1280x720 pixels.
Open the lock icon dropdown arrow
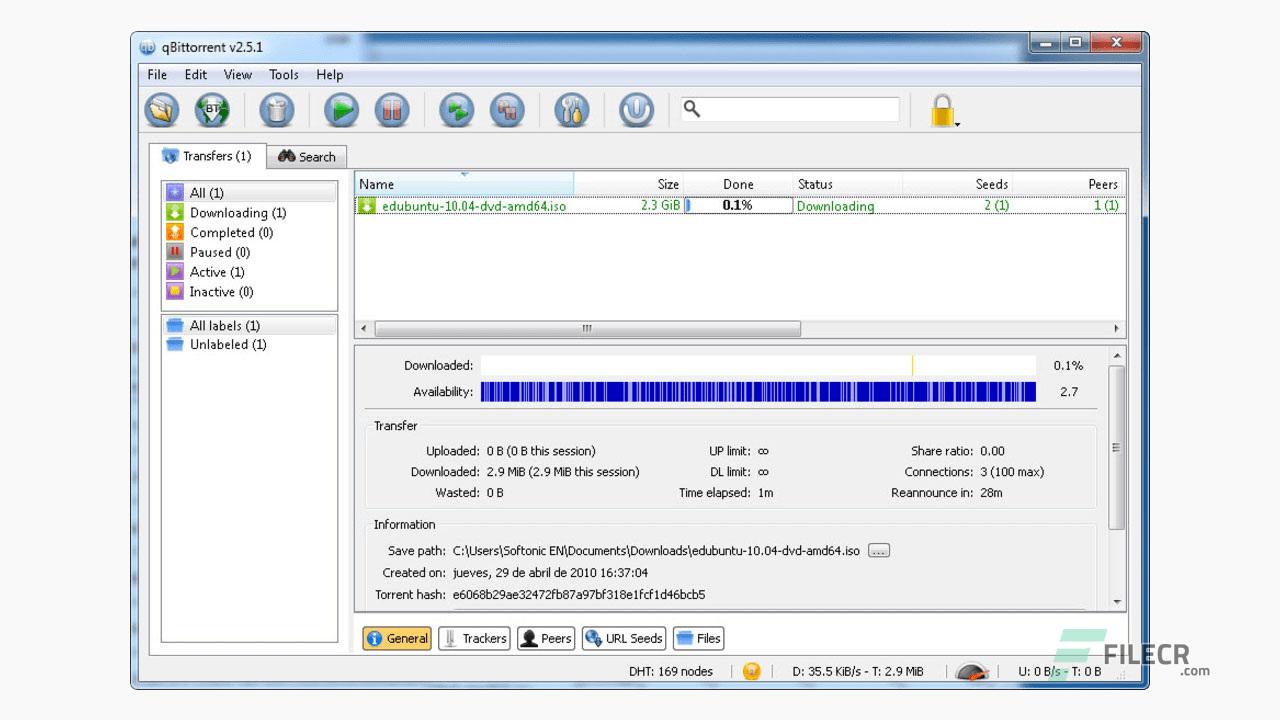pyautogui.click(x=958, y=125)
